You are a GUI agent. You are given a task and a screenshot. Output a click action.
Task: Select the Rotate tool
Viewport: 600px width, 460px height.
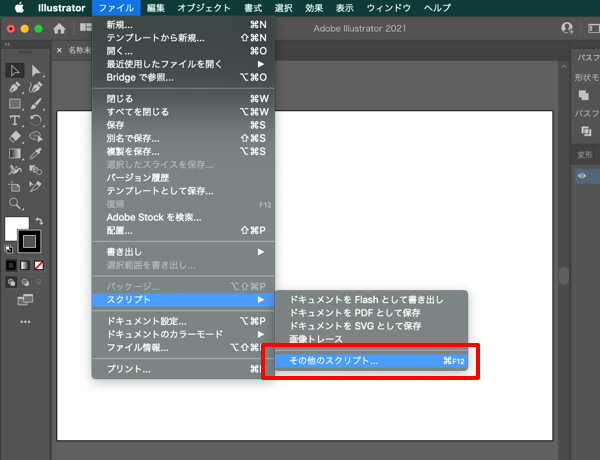click(36, 121)
